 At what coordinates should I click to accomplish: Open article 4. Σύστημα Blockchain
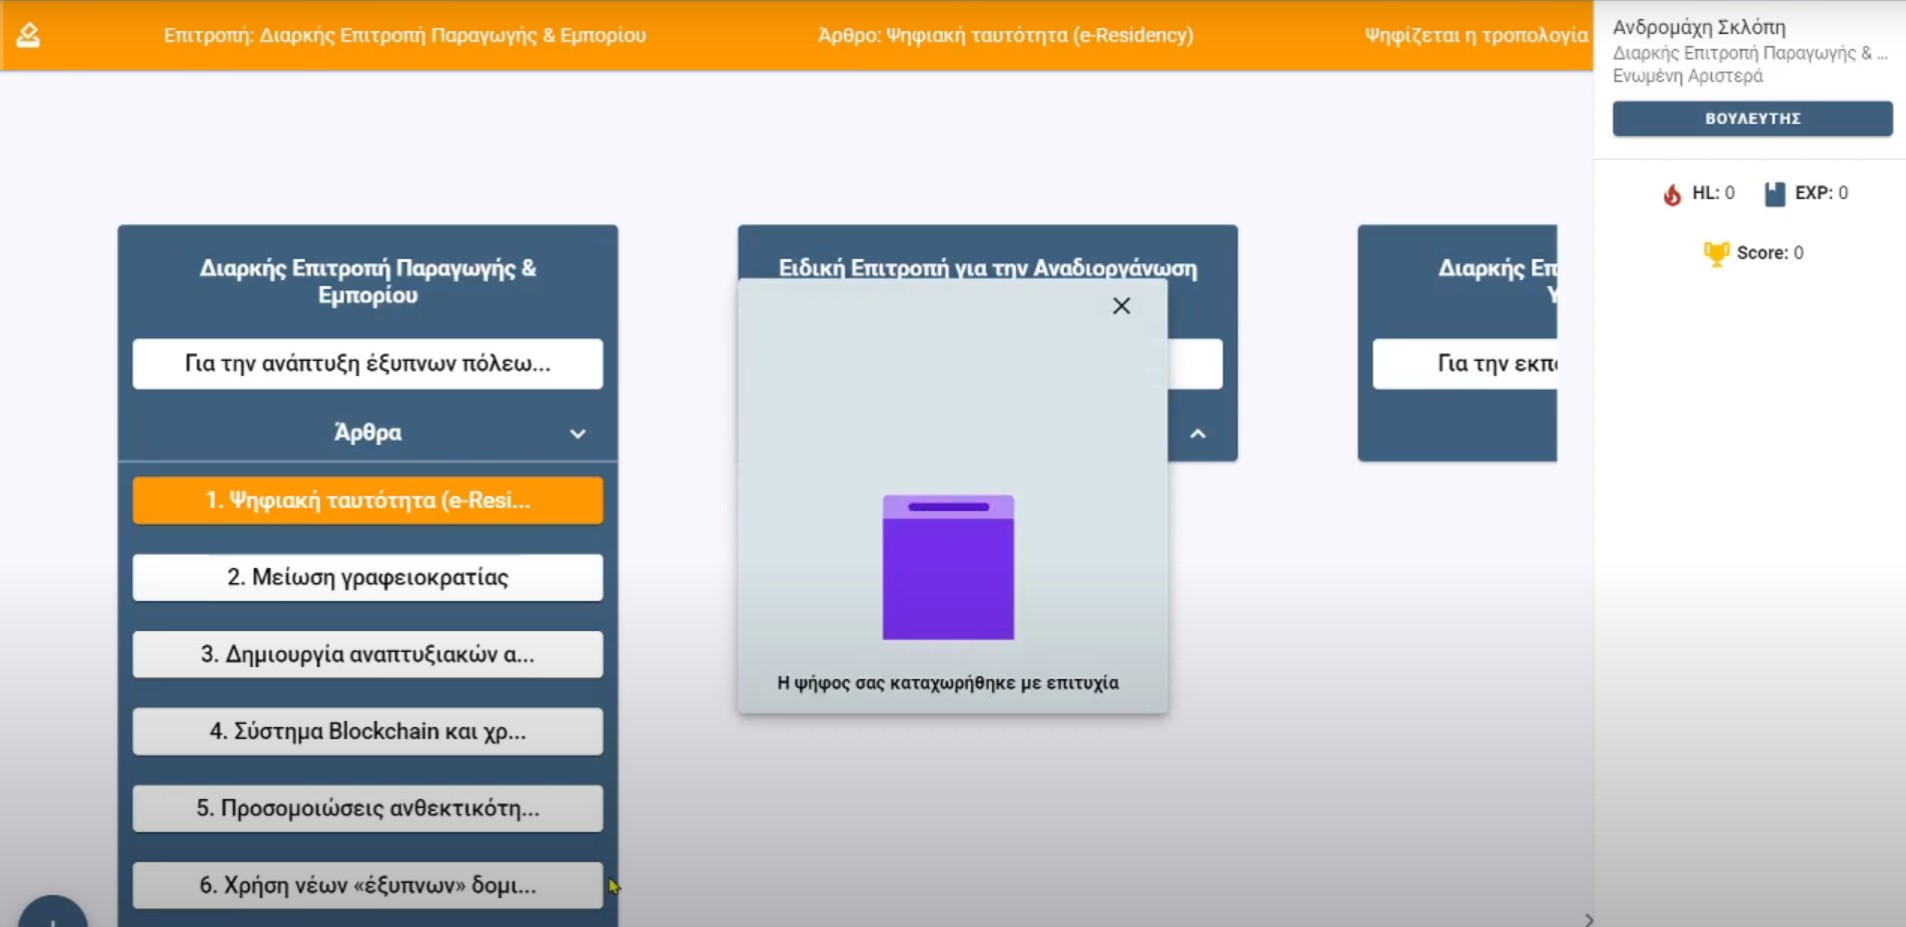pyautogui.click(x=367, y=731)
